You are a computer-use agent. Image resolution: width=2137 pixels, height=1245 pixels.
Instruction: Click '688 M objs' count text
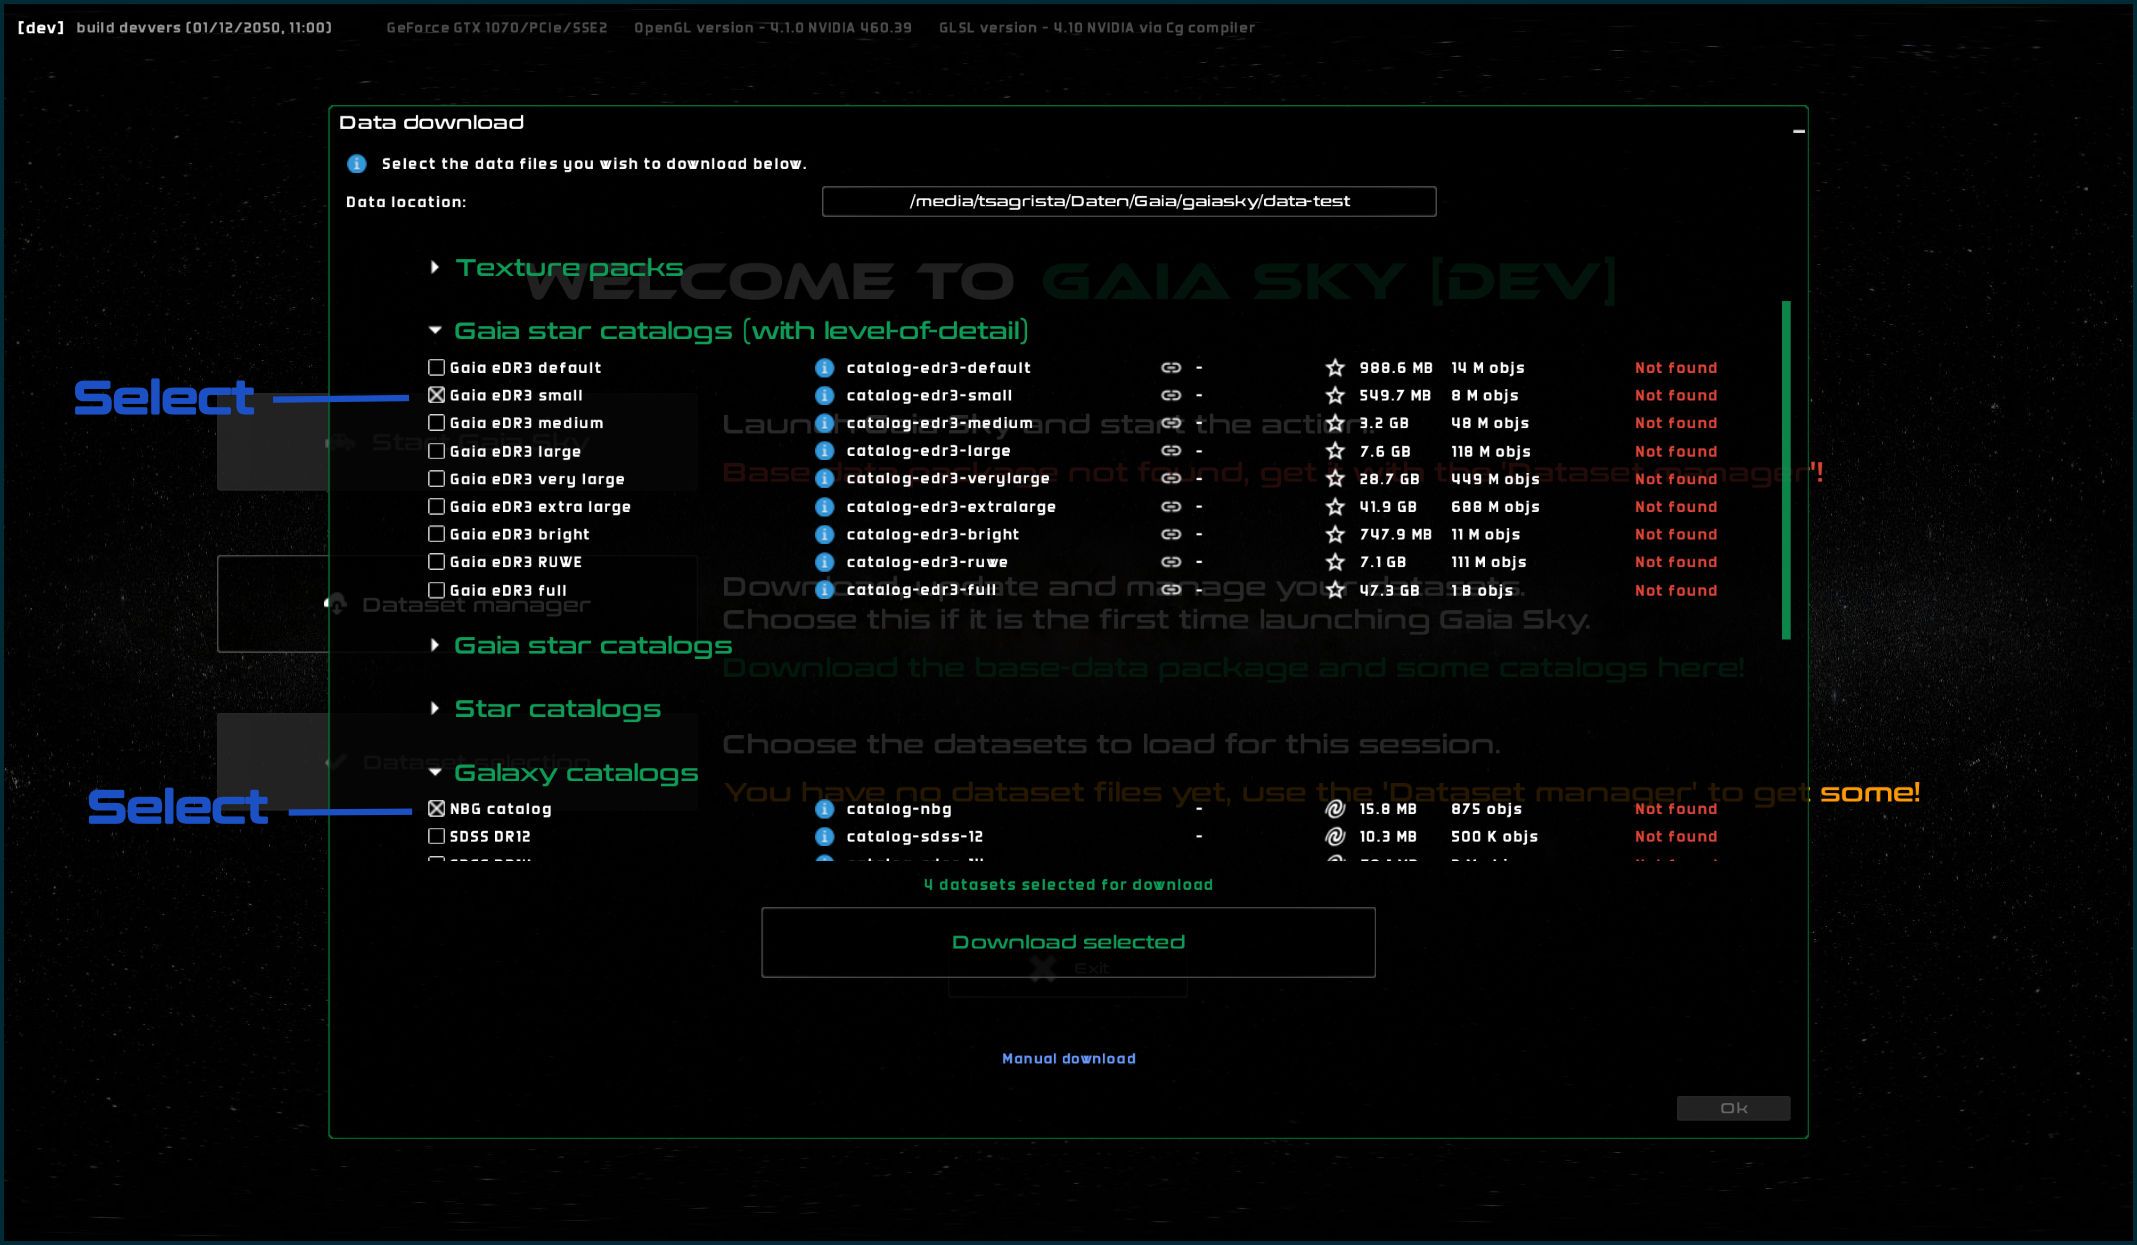[x=1495, y=507]
